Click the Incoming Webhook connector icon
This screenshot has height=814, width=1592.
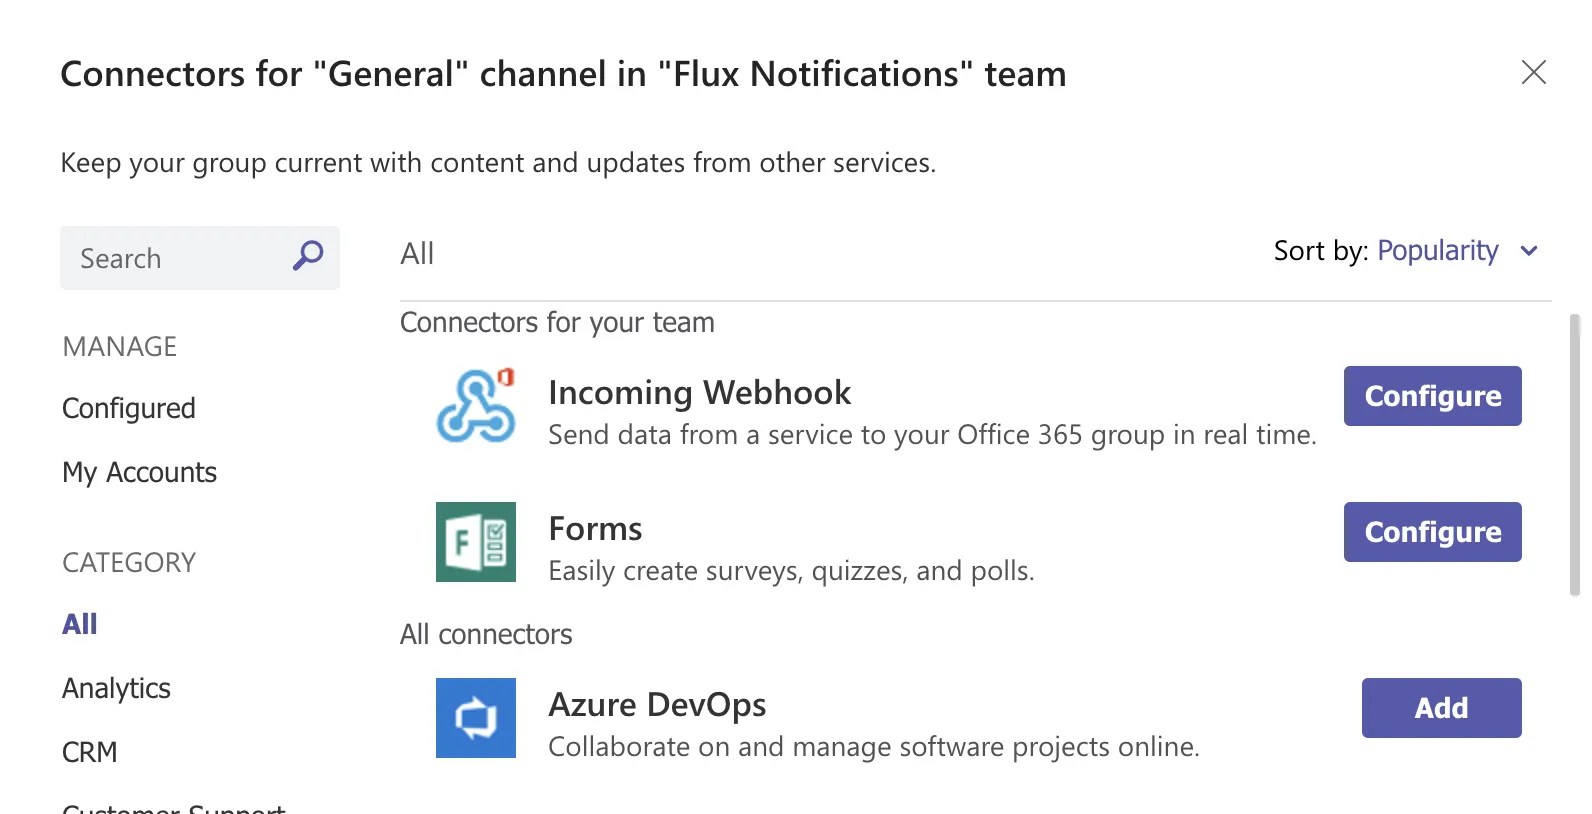(476, 406)
